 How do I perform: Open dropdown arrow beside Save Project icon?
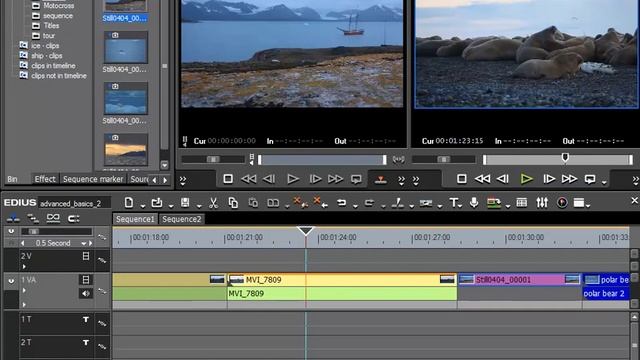point(199,206)
